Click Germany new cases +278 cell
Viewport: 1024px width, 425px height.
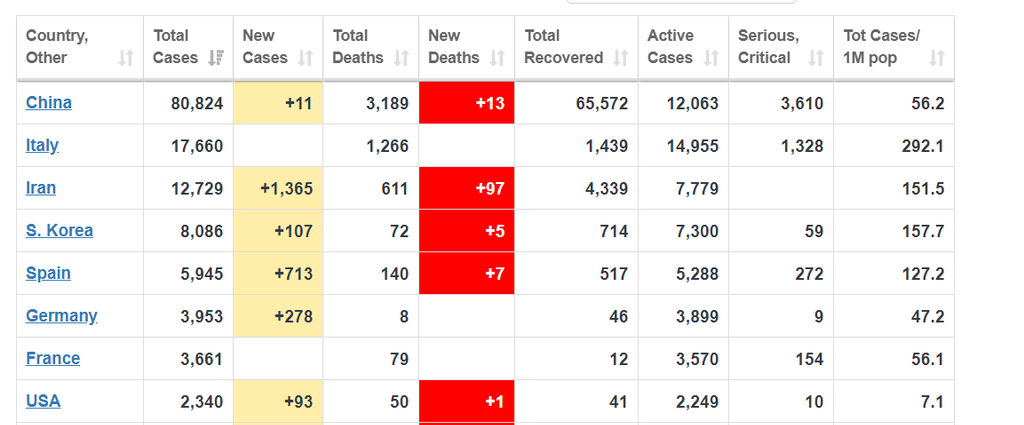click(x=278, y=316)
